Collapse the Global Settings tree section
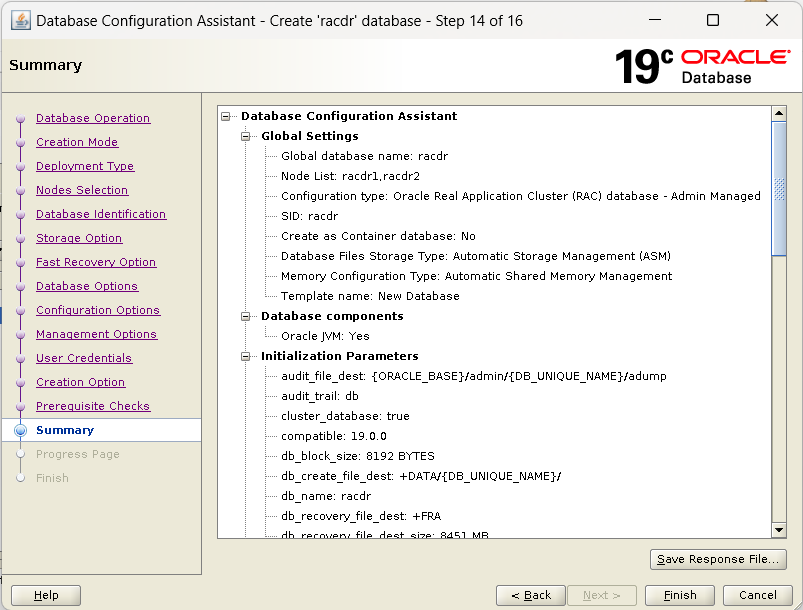Screen dimensions: 803x610 pyautogui.click(x=246, y=136)
